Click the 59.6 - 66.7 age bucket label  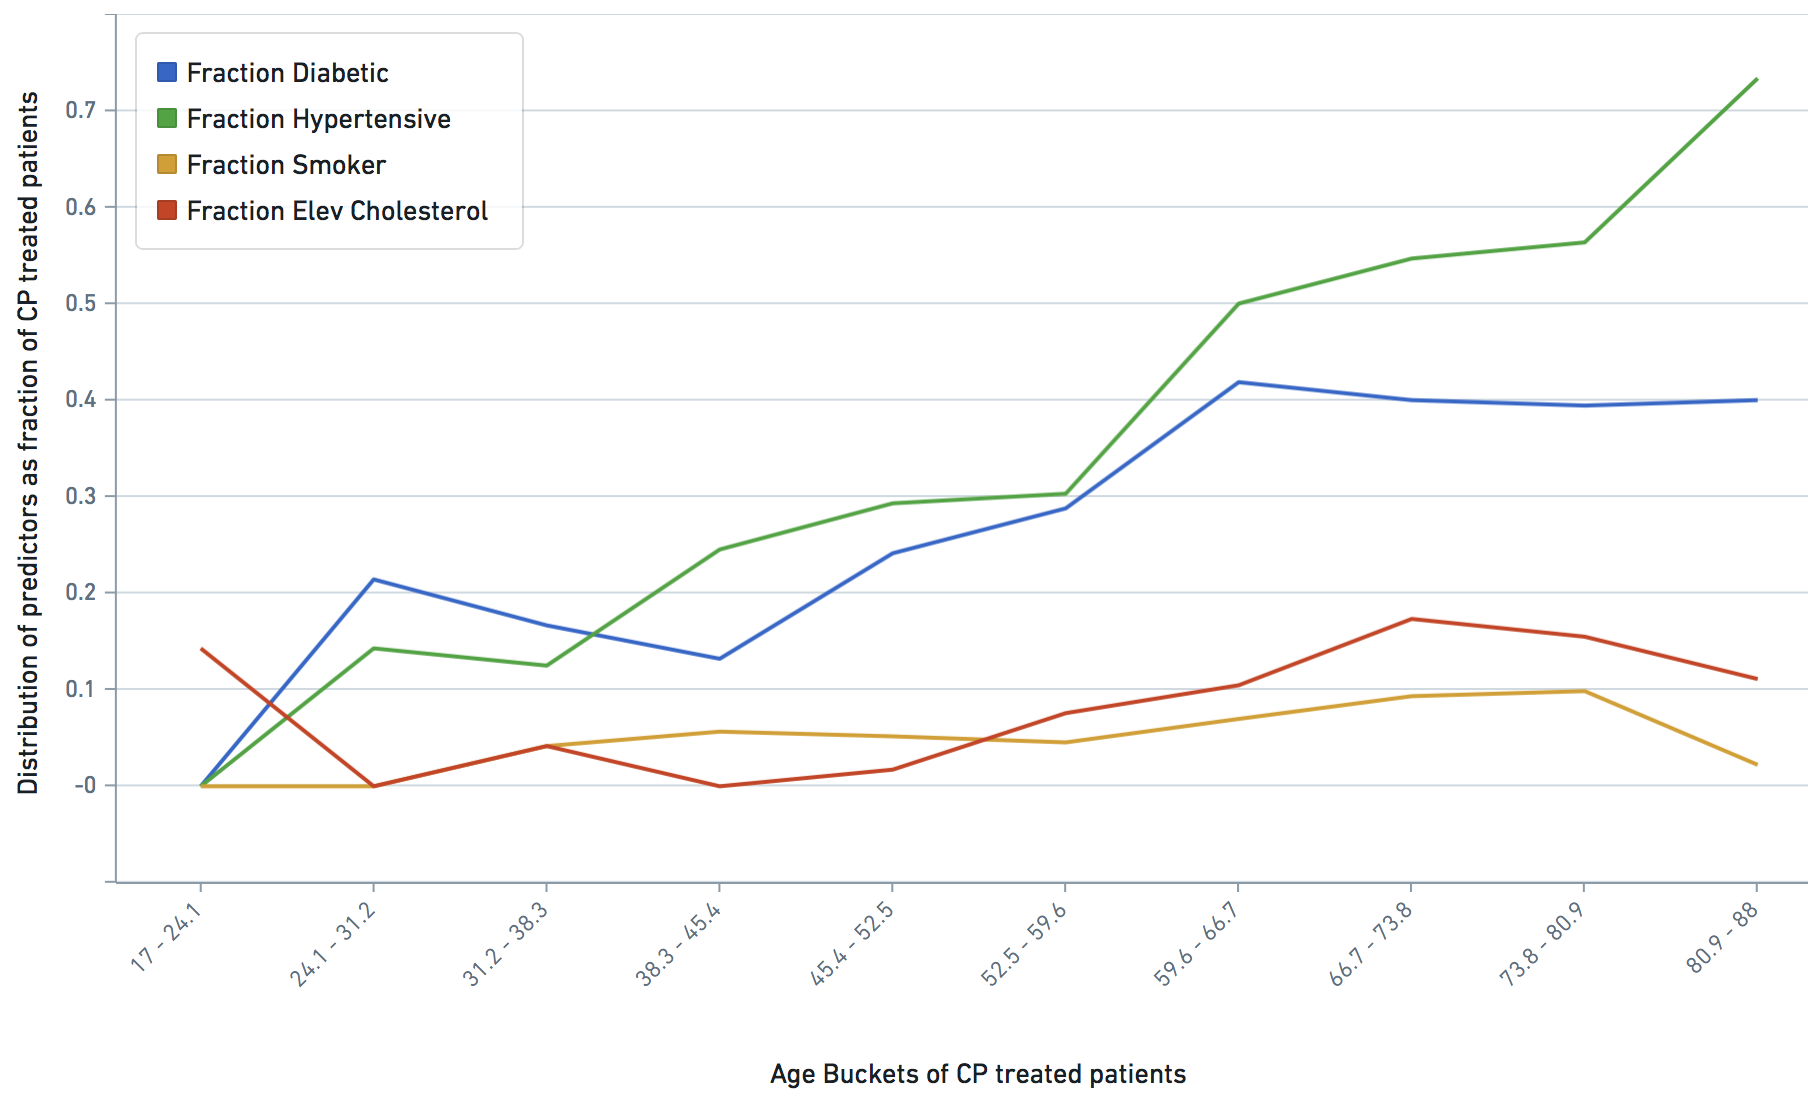1199,944
